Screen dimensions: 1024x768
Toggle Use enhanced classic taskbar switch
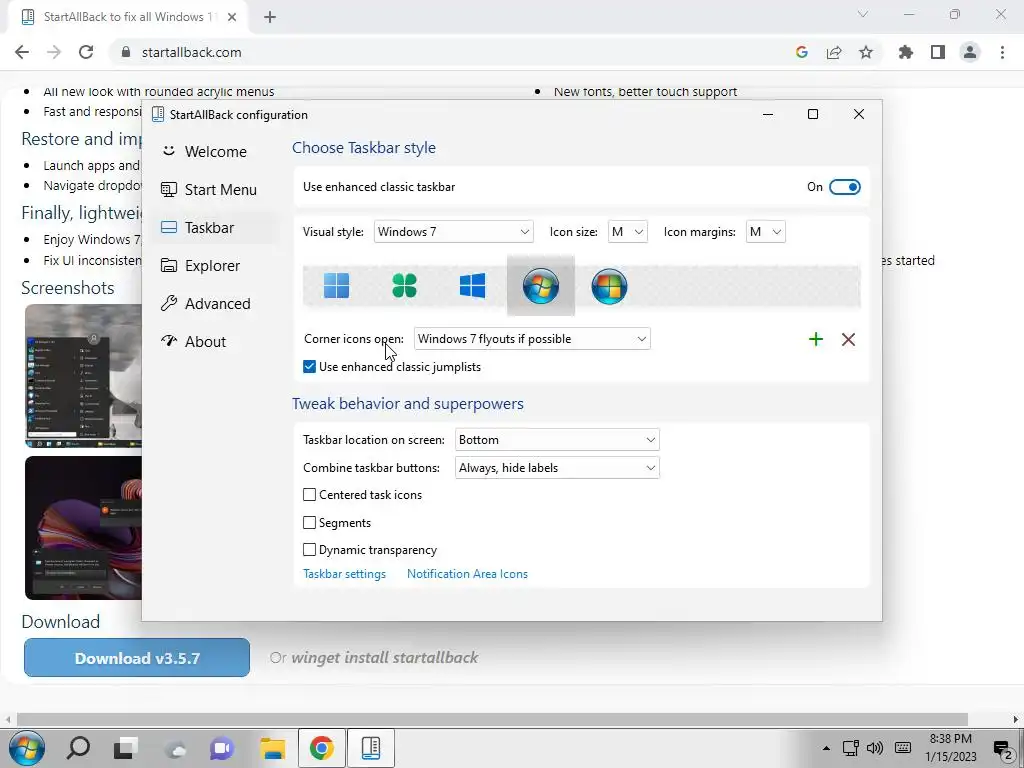coord(844,187)
